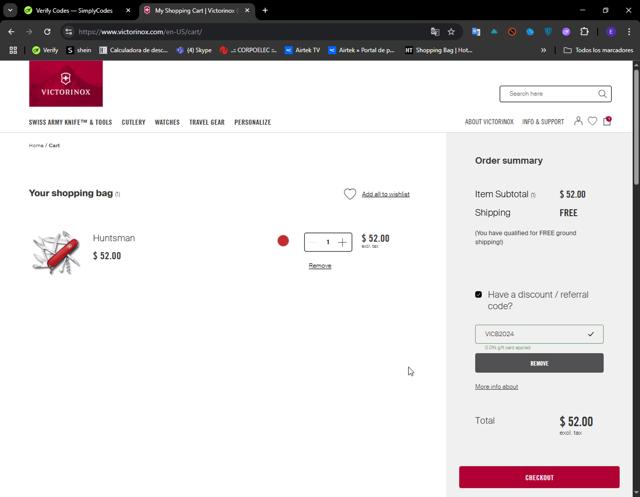This screenshot has width=640, height=497.
Task: Open the Personalize menu
Action: tap(252, 122)
